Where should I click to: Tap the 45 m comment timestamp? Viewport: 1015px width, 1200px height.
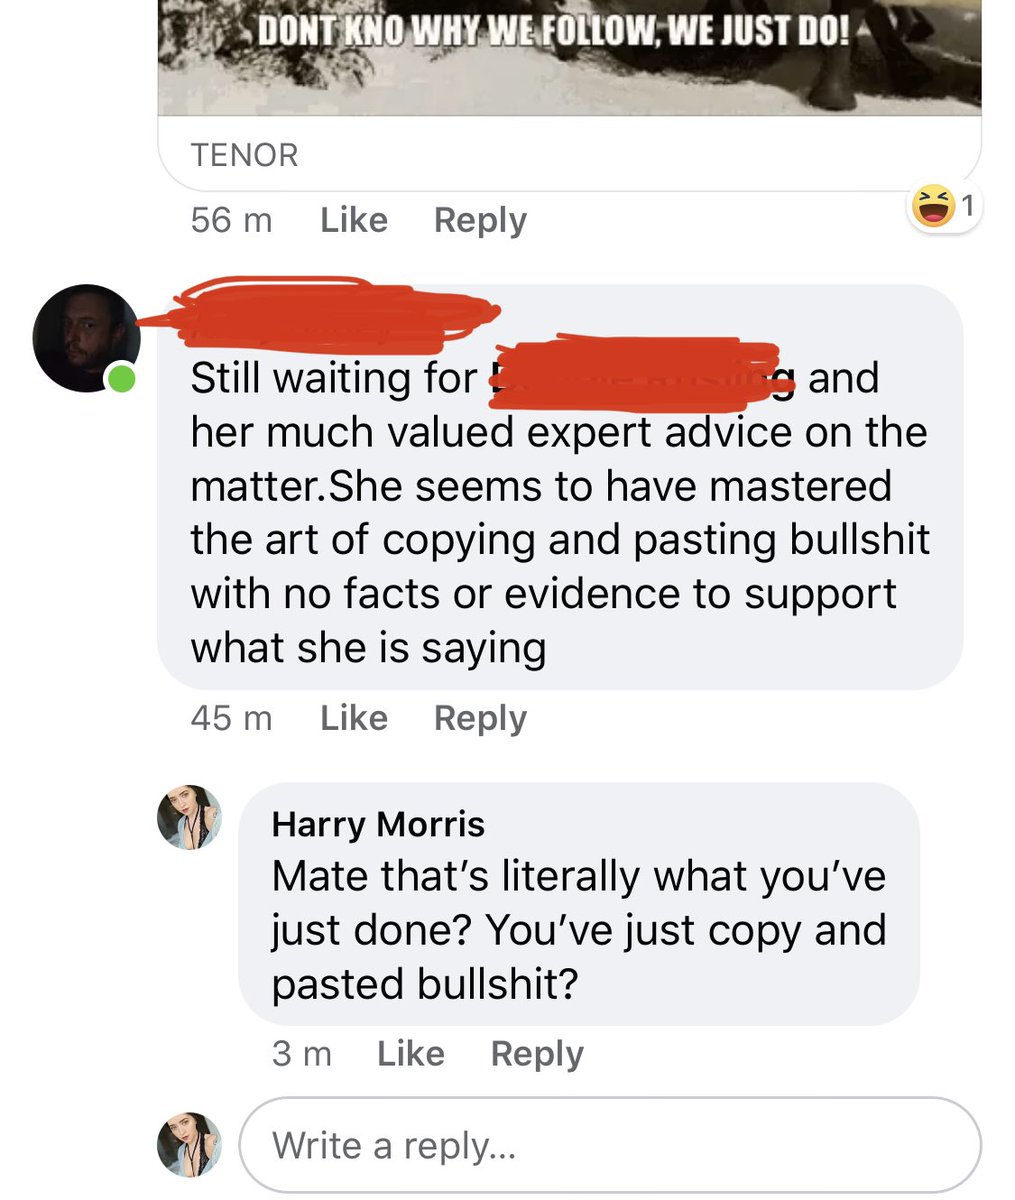pyautogui.click(x=231, y=718)
